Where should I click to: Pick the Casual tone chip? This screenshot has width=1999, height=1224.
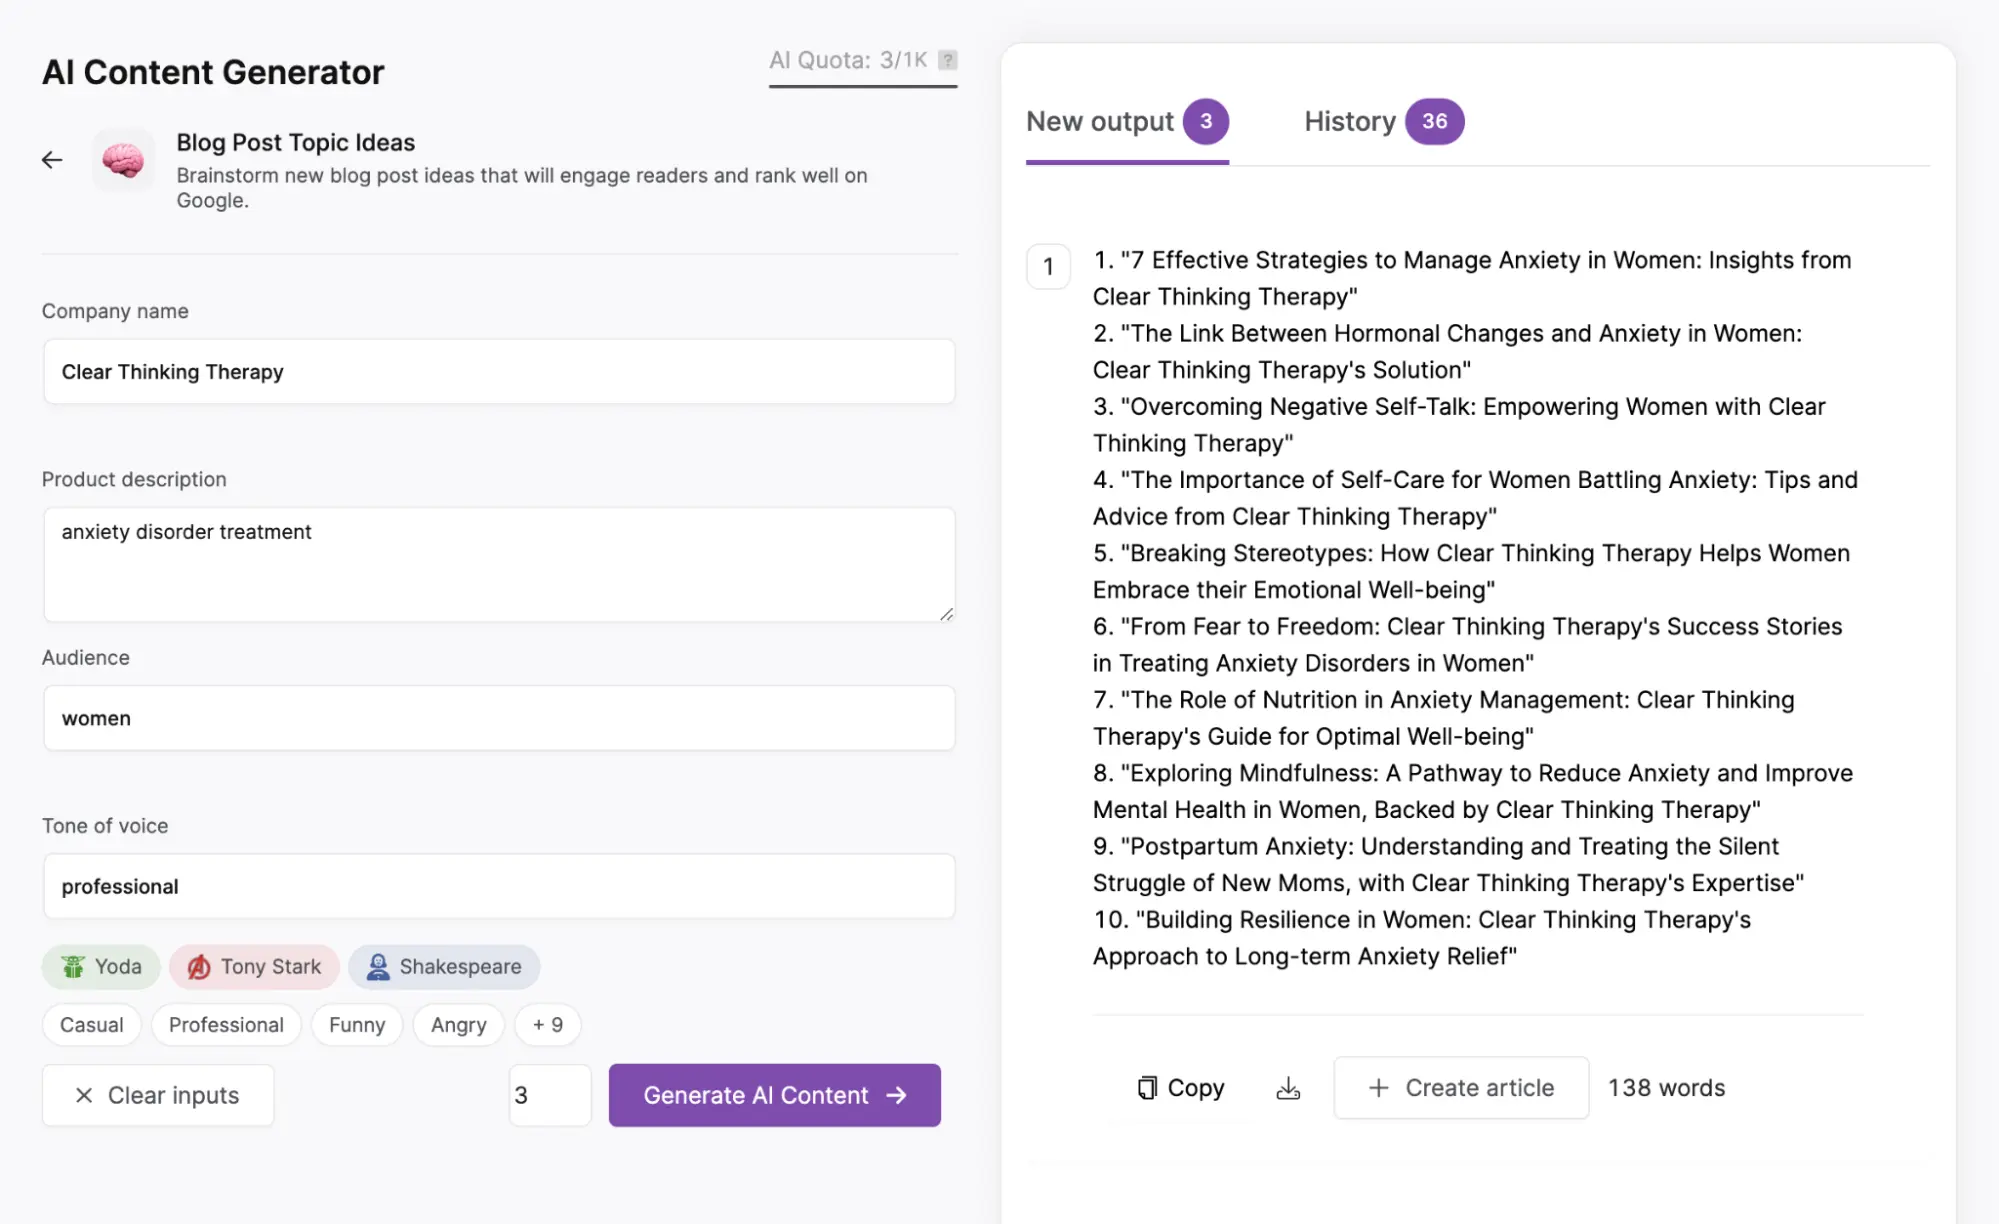point(91,1025)
